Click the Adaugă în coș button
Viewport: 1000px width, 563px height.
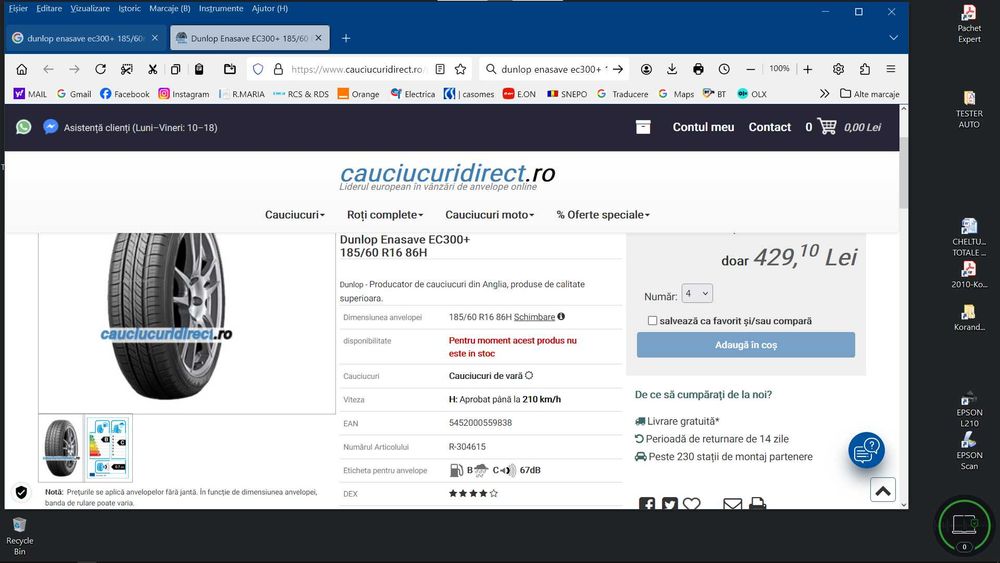tap(746, 345)
